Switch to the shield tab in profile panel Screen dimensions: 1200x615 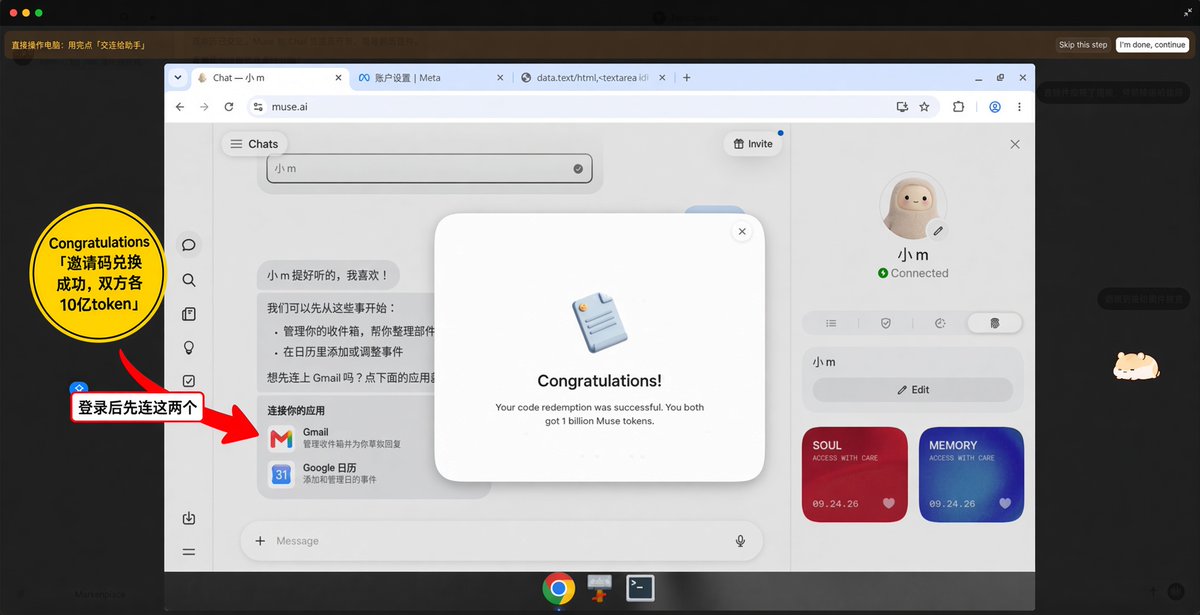[x=885, y=323]
